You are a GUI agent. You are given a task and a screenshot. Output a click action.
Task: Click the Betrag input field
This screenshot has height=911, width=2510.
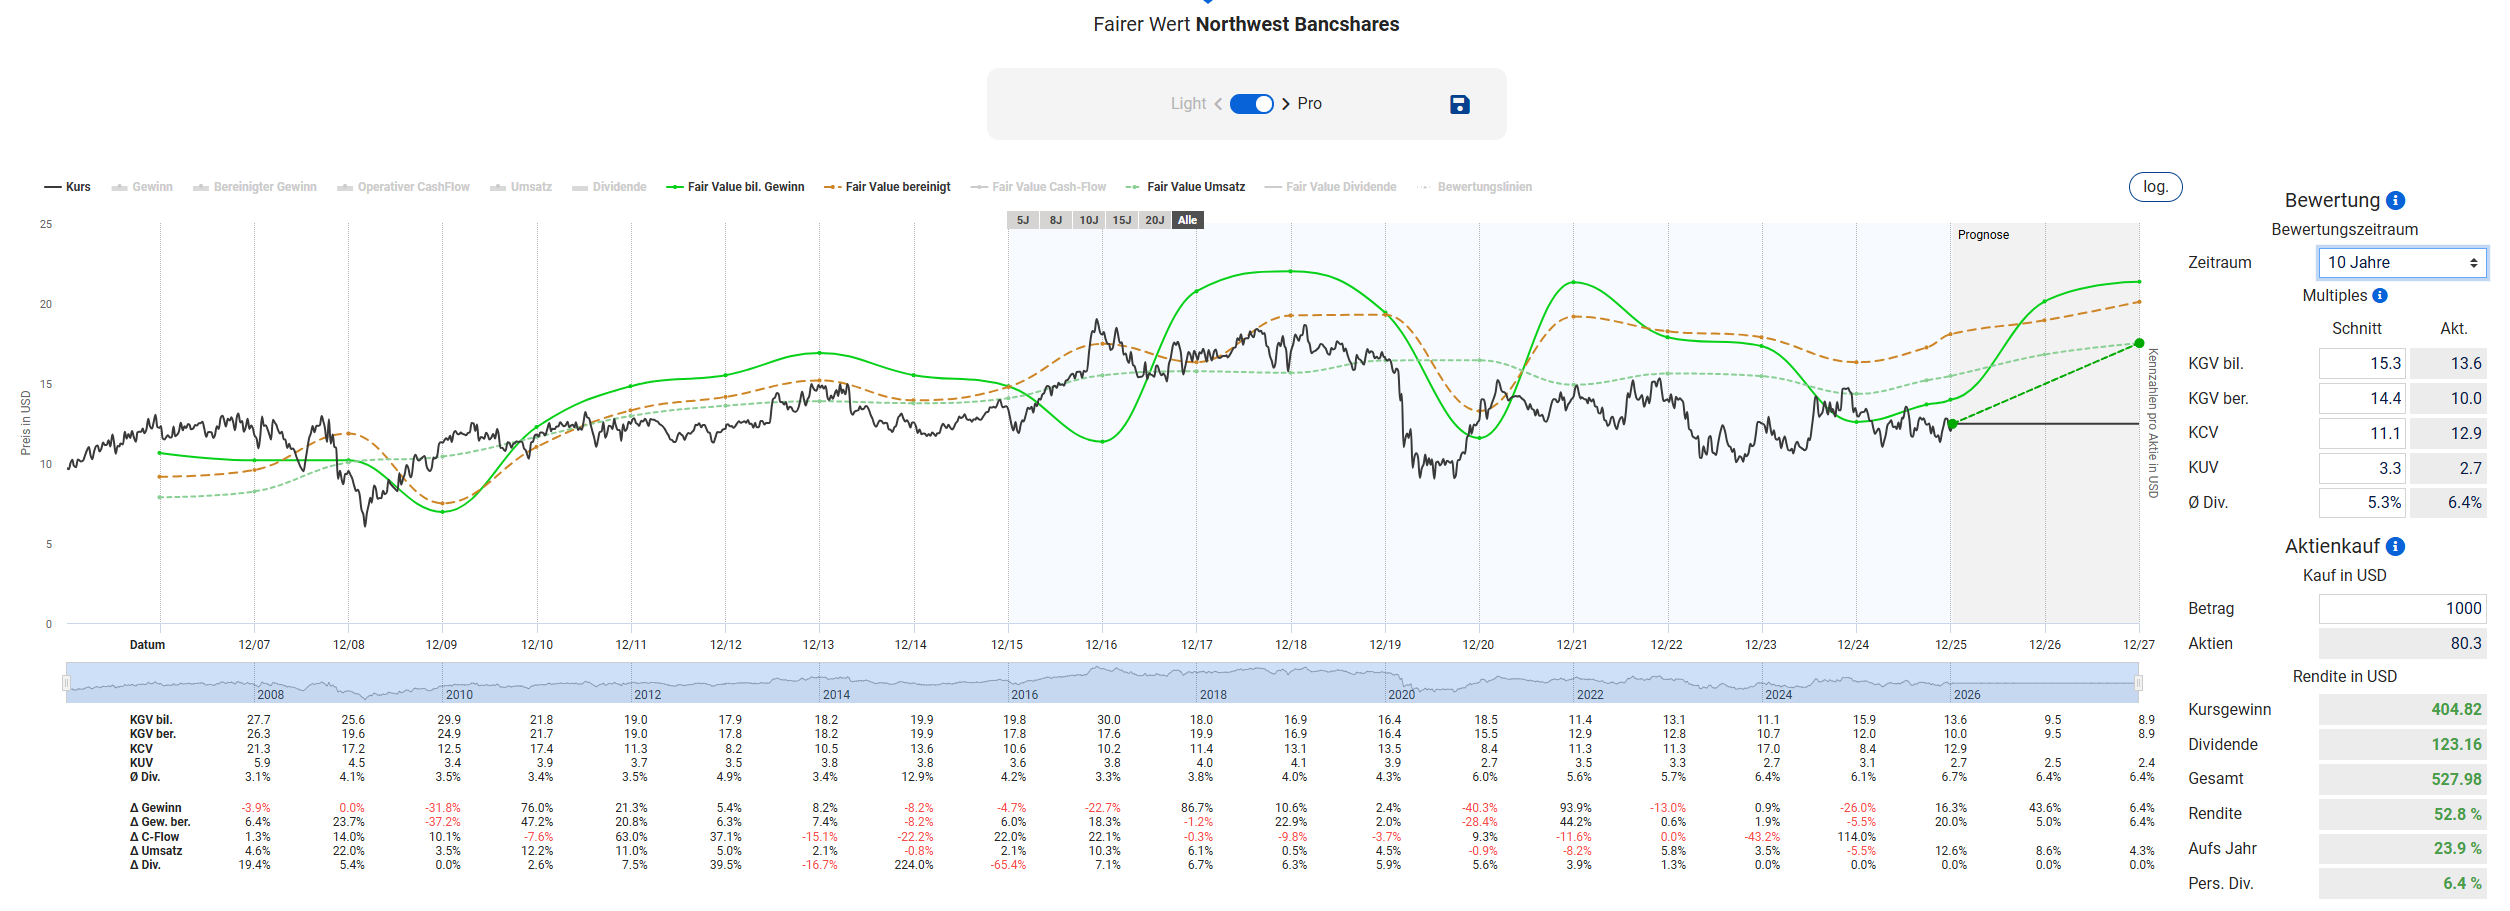tap(2401, 609)
